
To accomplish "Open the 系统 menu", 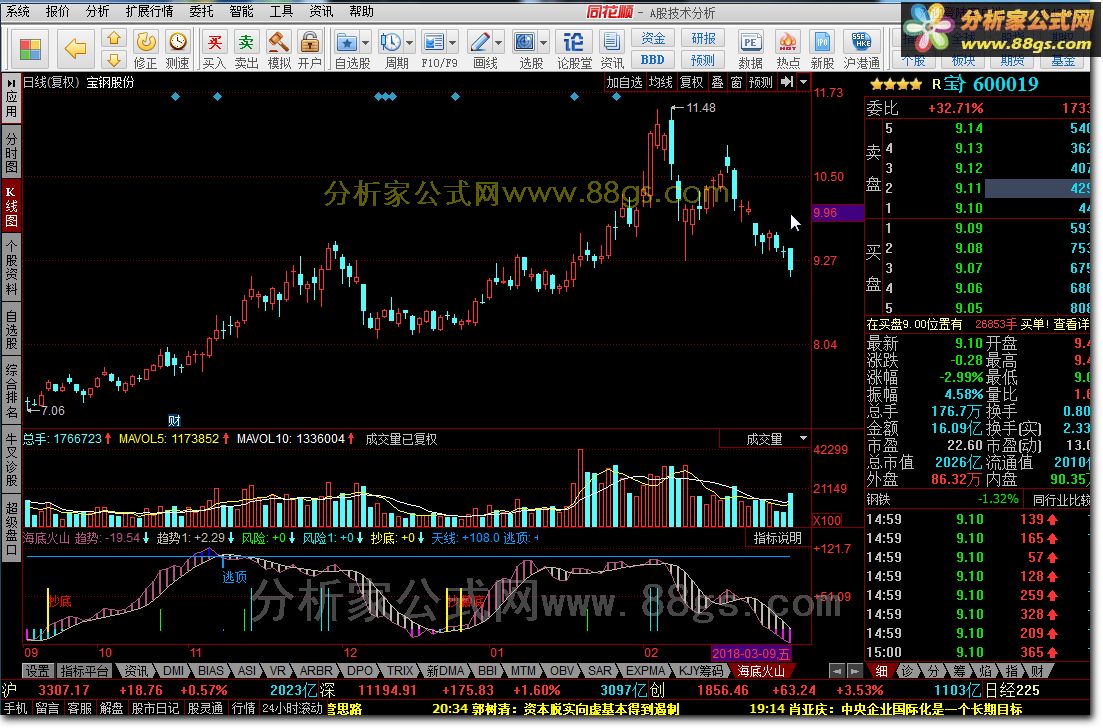I will (18, 11).
